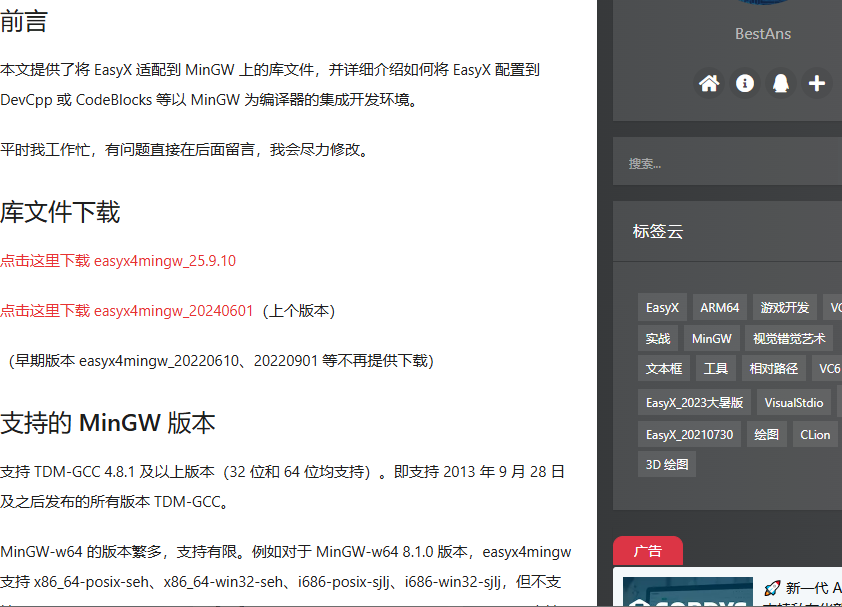Click the easyx4mingw_20240601 download link

(127, 311)
